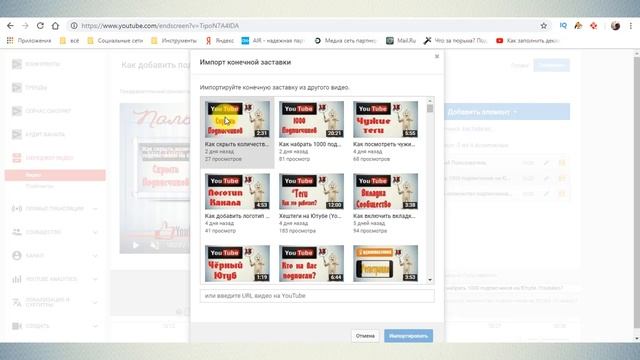640x360 pixels.
Task: Open the Chrome three-dot menu
Action: tap(631, 26)
